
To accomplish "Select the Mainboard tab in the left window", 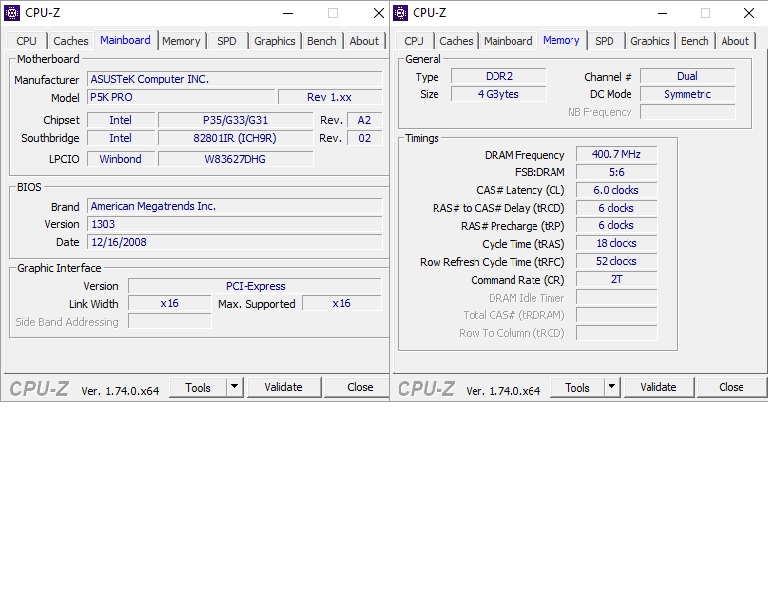I will [125, 40].
